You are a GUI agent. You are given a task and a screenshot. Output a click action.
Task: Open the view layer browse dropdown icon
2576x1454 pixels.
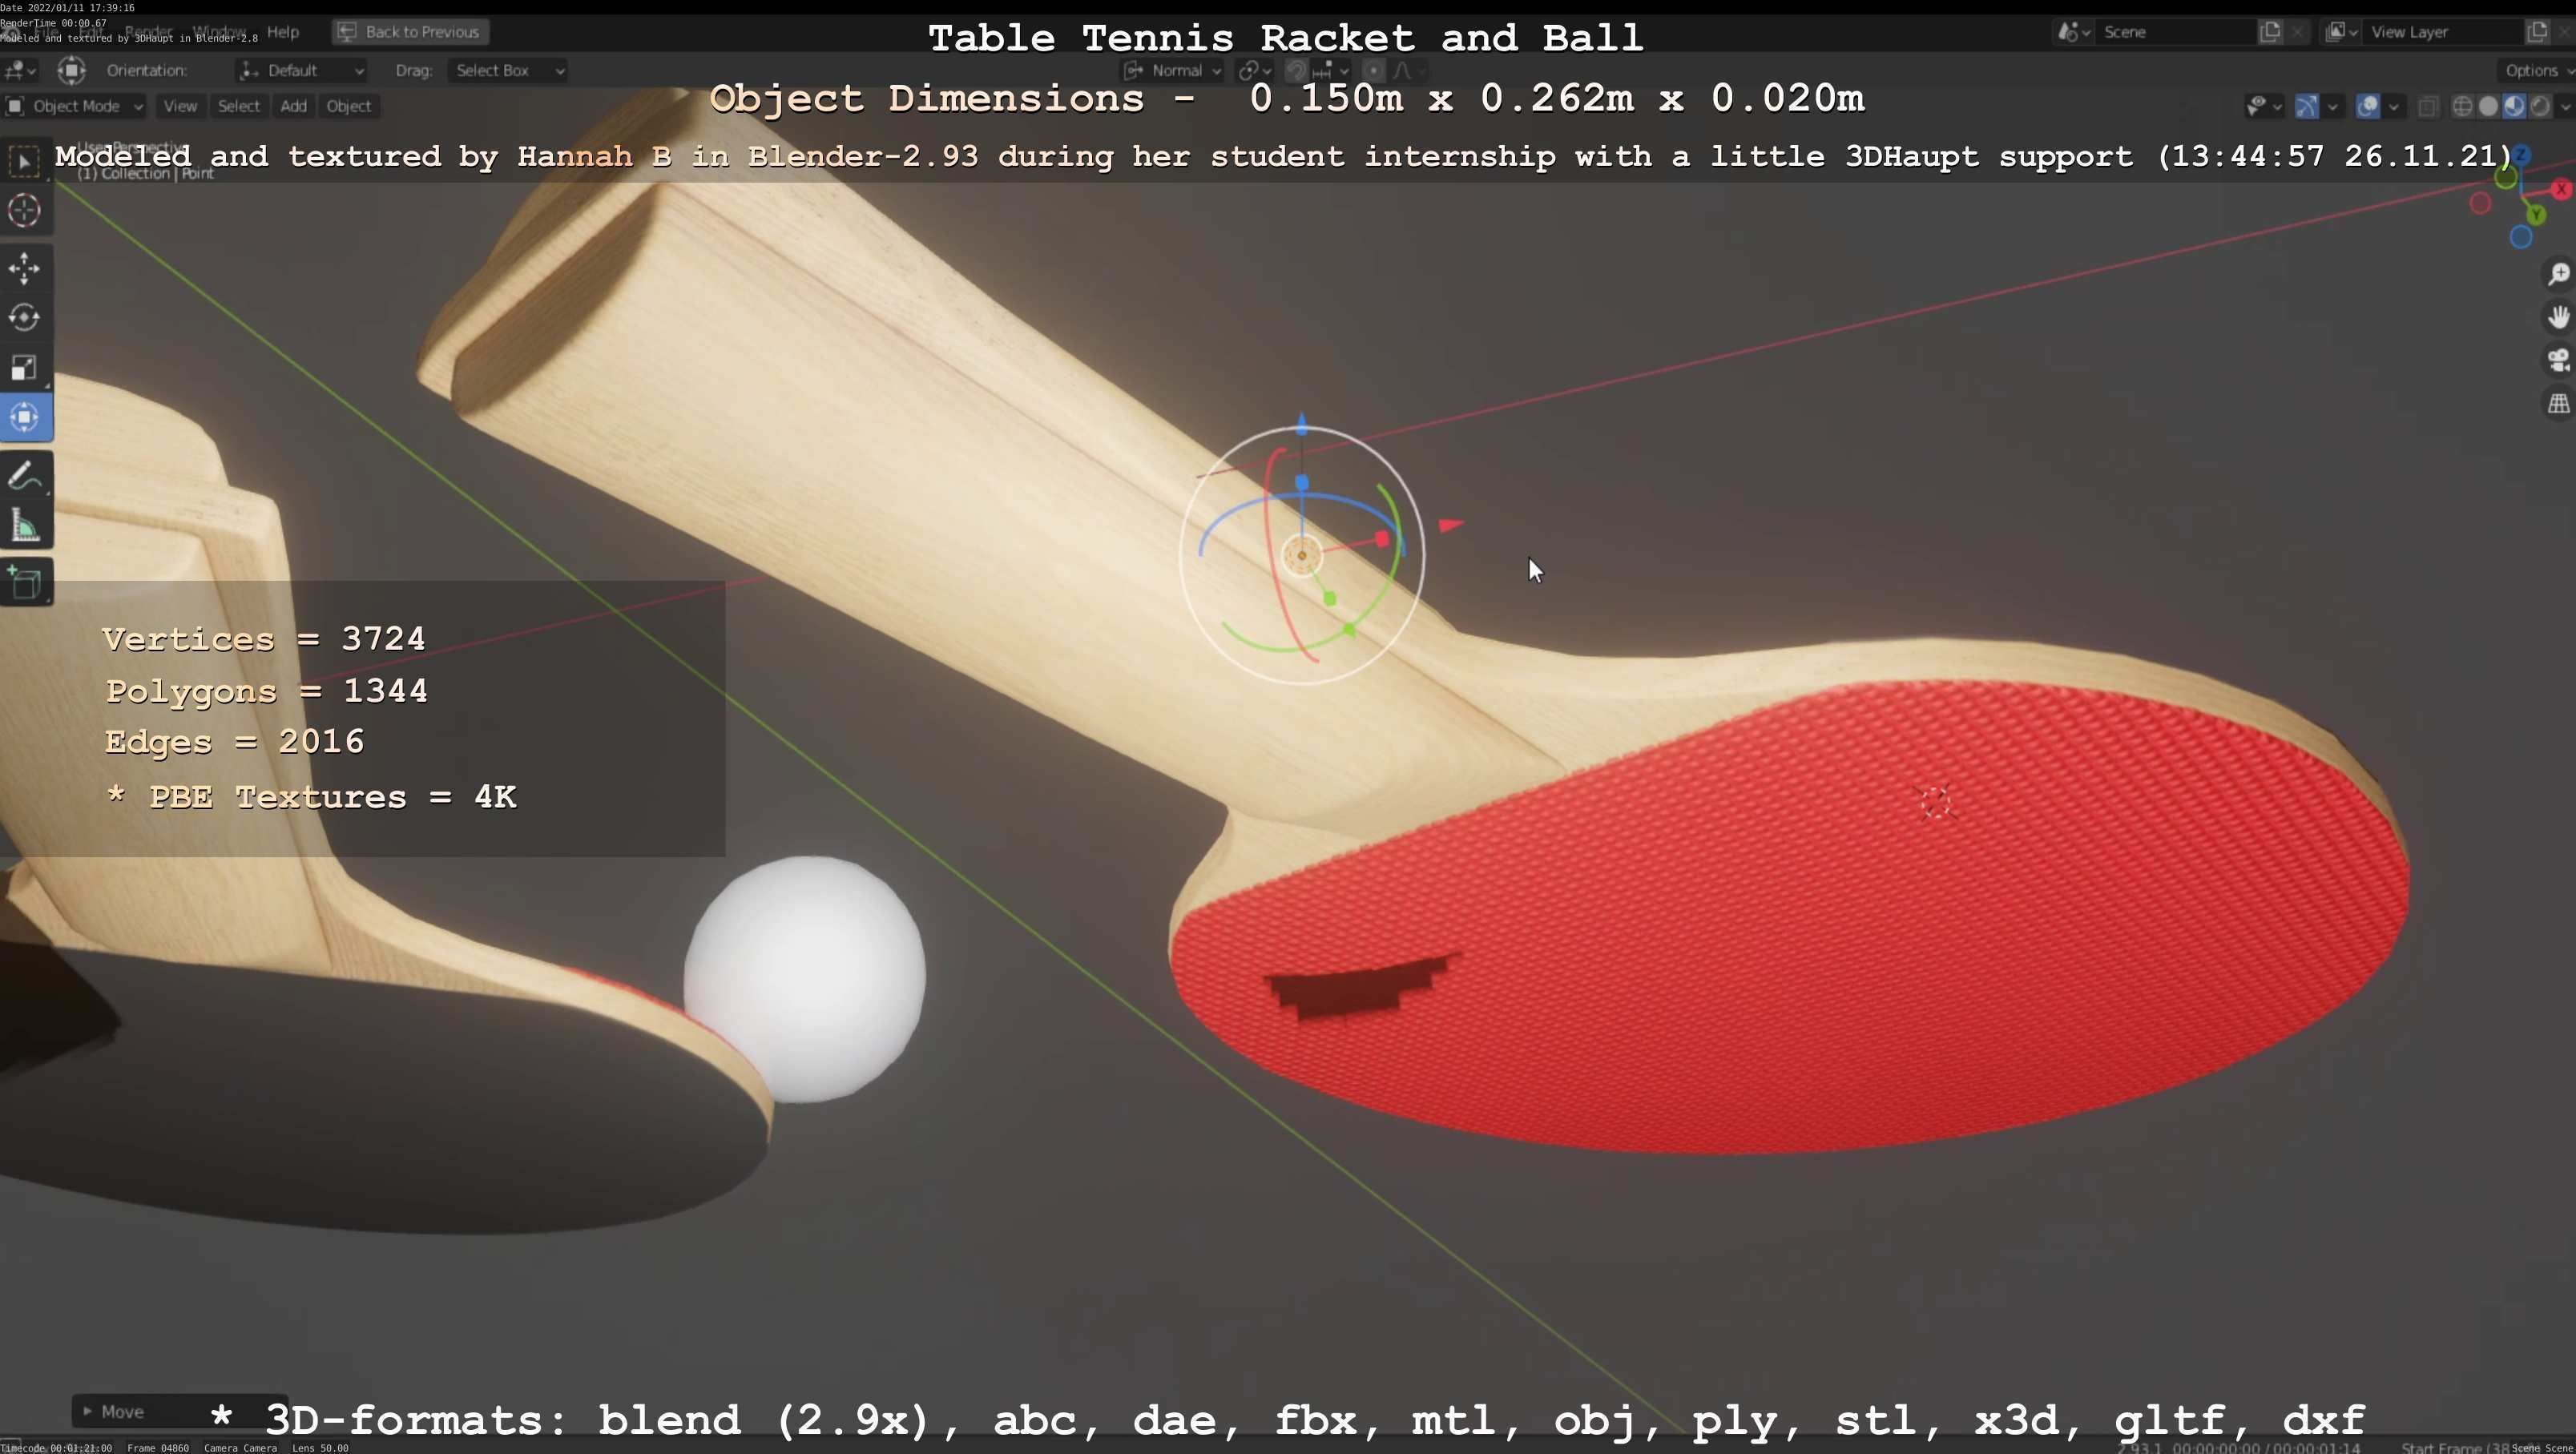click(2341, 32)
